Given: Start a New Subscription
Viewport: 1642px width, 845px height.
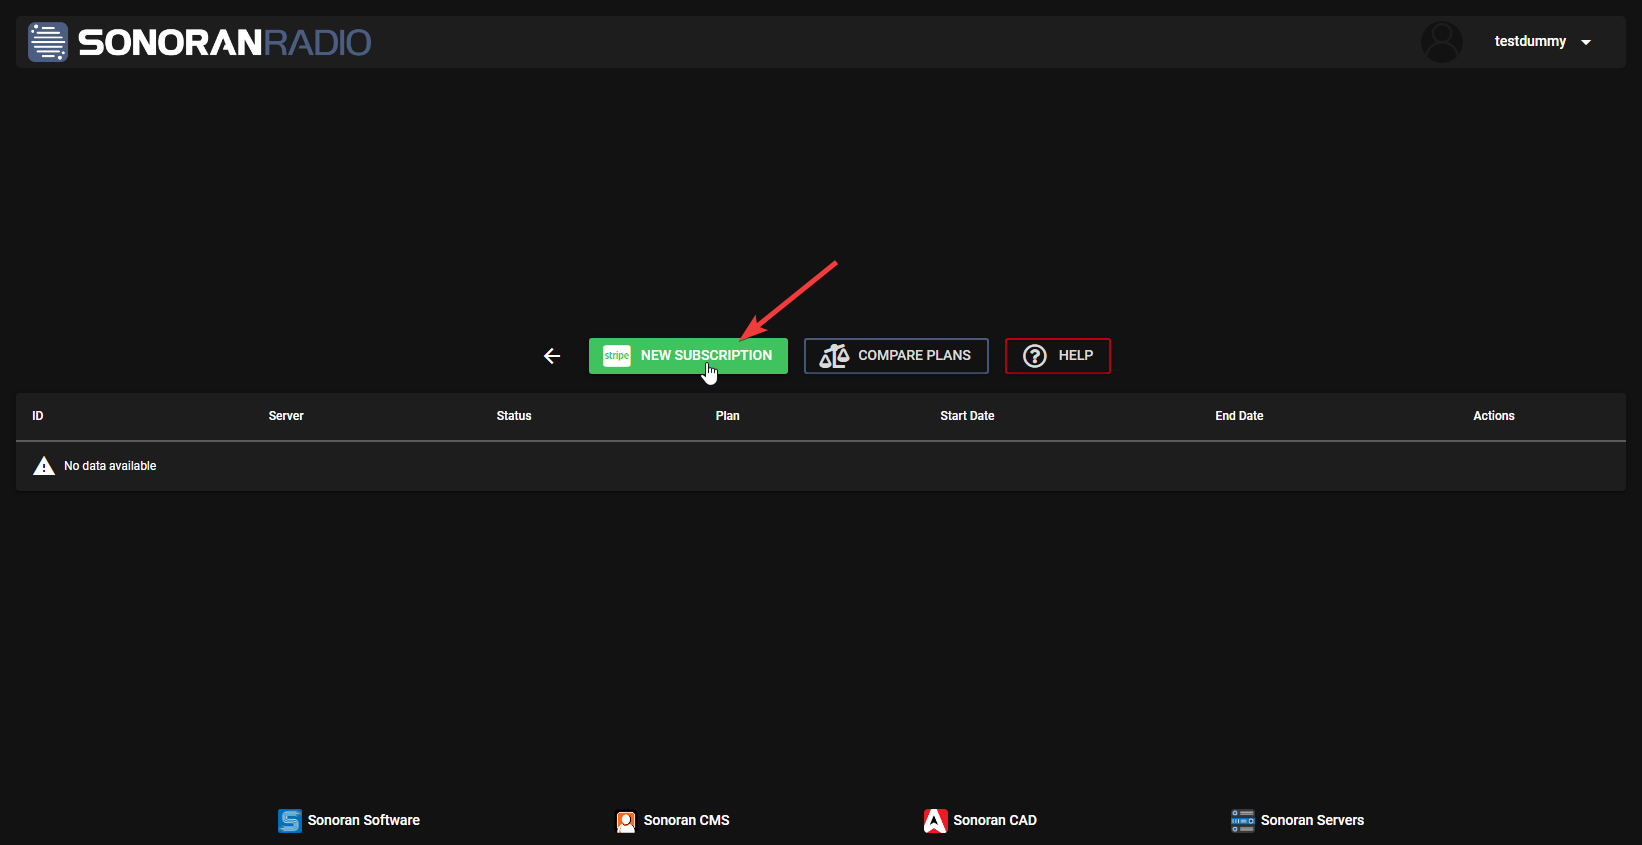Looking at the screenshot, I should coord(688,356).
